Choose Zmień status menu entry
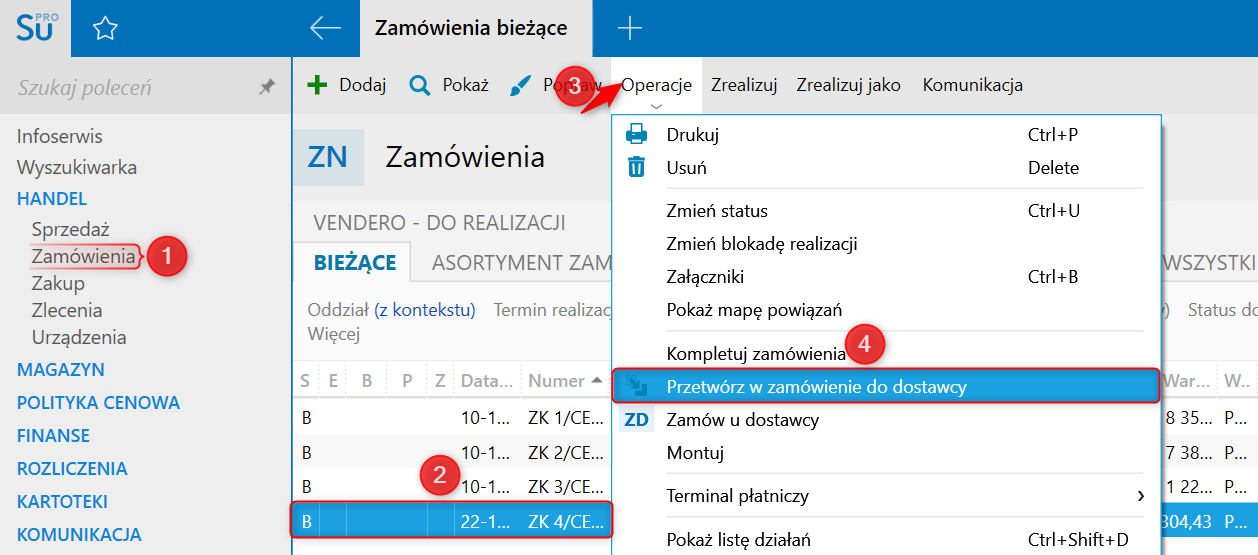1258x555 pixels. 717,211
